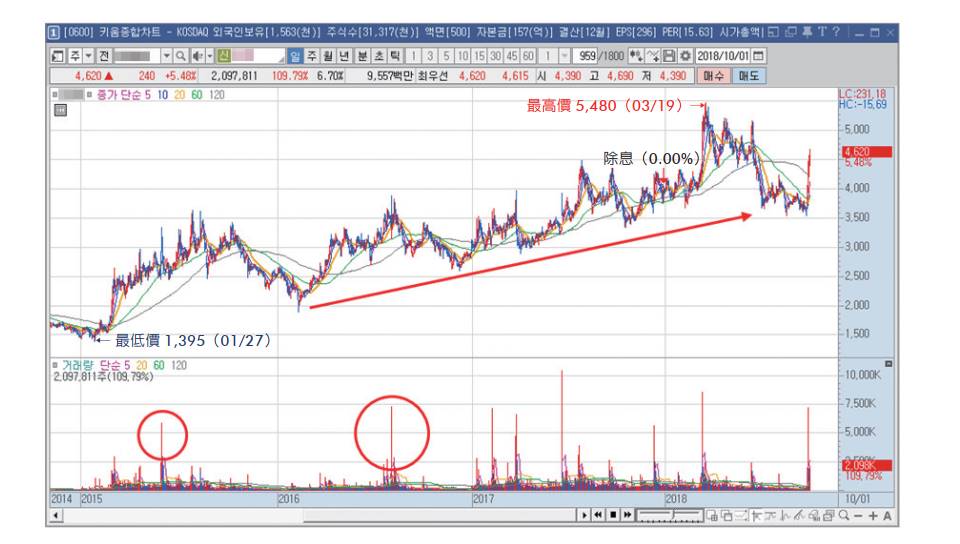Click the stock search magnifier icon
The height and width of the screenshot is (544, 960).
[181, 56]
